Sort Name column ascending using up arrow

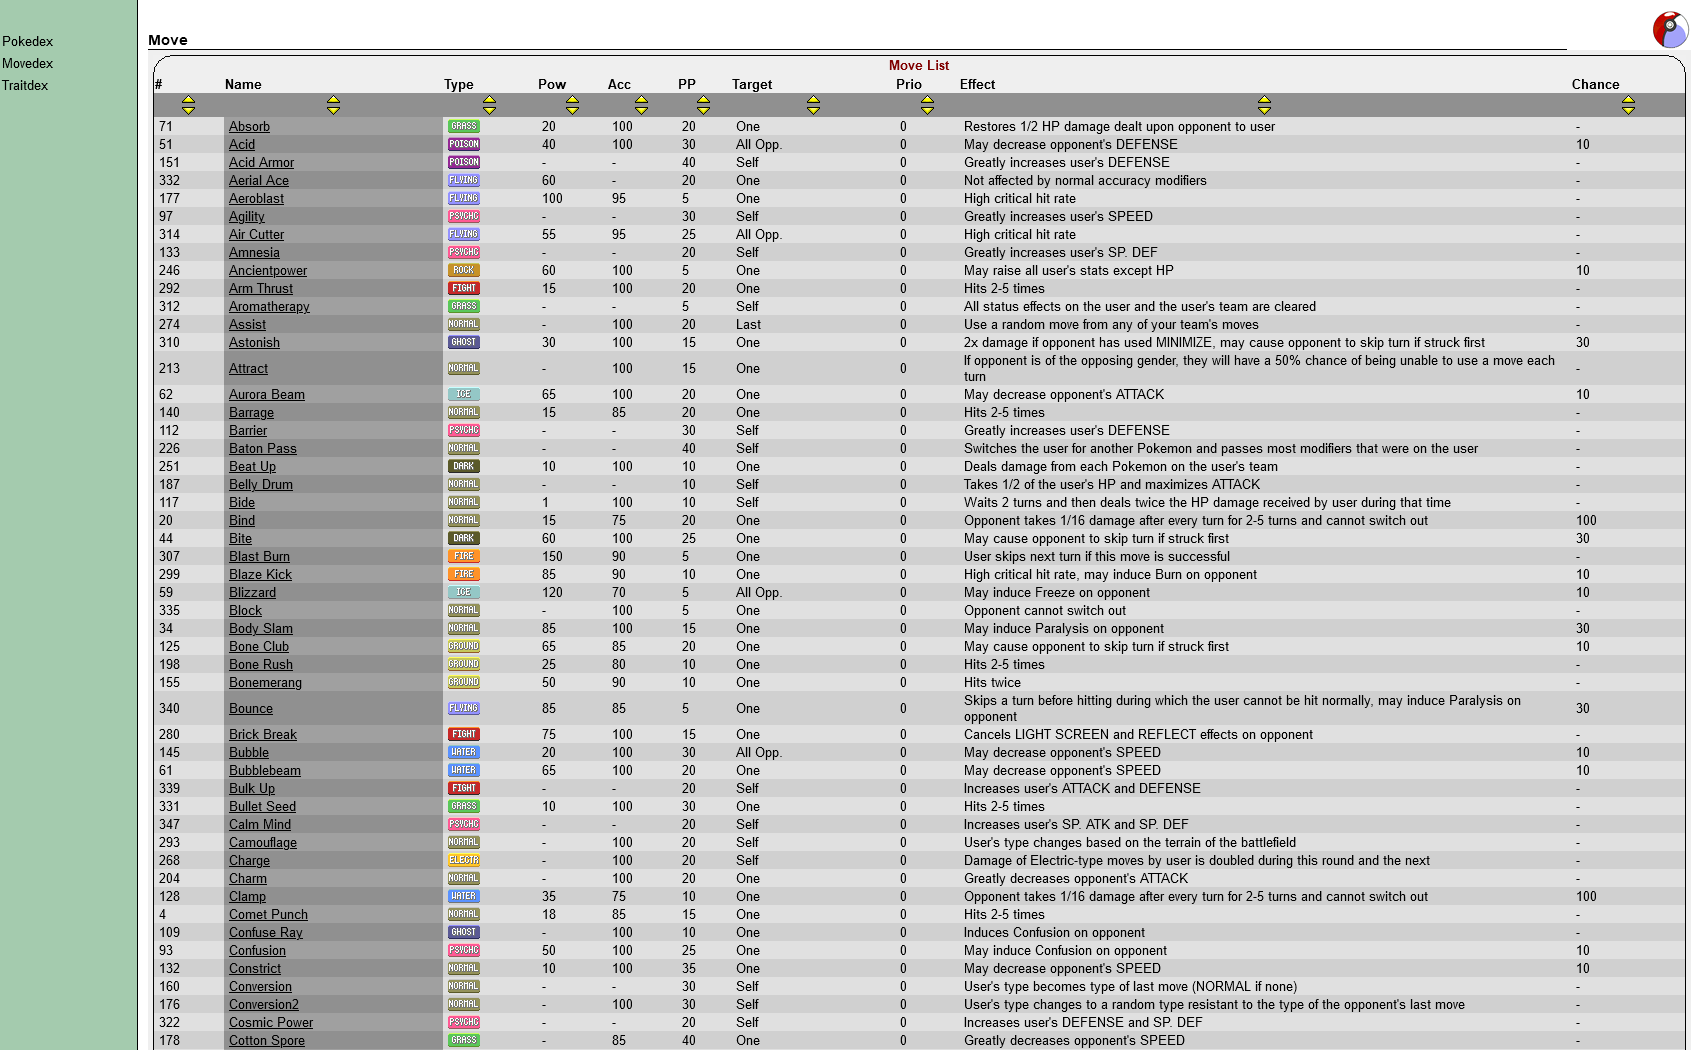pos(333,100)
